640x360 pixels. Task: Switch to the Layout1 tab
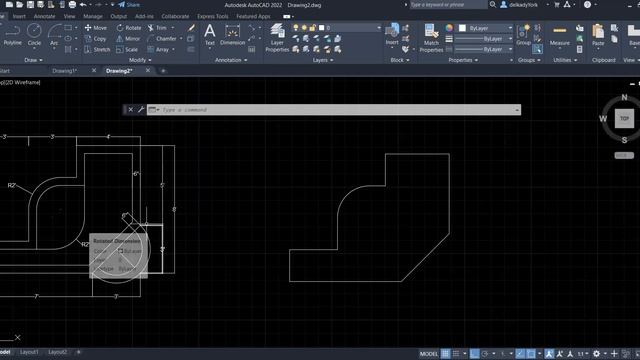point(29,352)
